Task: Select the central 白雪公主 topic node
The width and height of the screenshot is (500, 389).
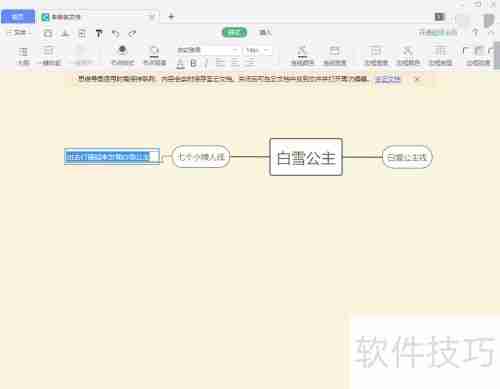Action: [x=306, y=157]
